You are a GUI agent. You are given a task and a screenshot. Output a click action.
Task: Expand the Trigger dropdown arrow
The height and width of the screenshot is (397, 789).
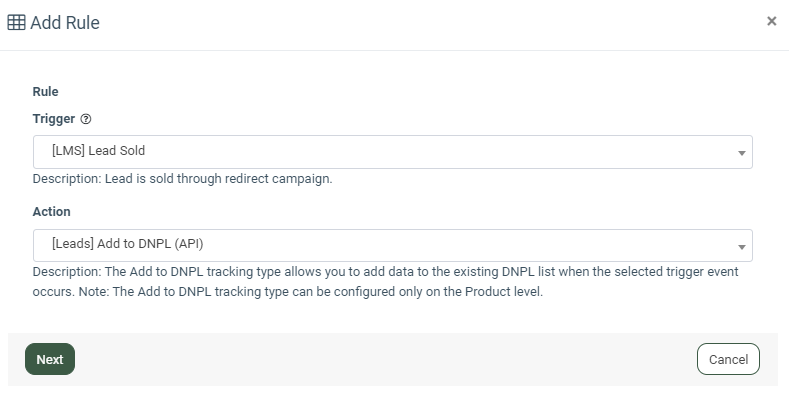point(741,153)
